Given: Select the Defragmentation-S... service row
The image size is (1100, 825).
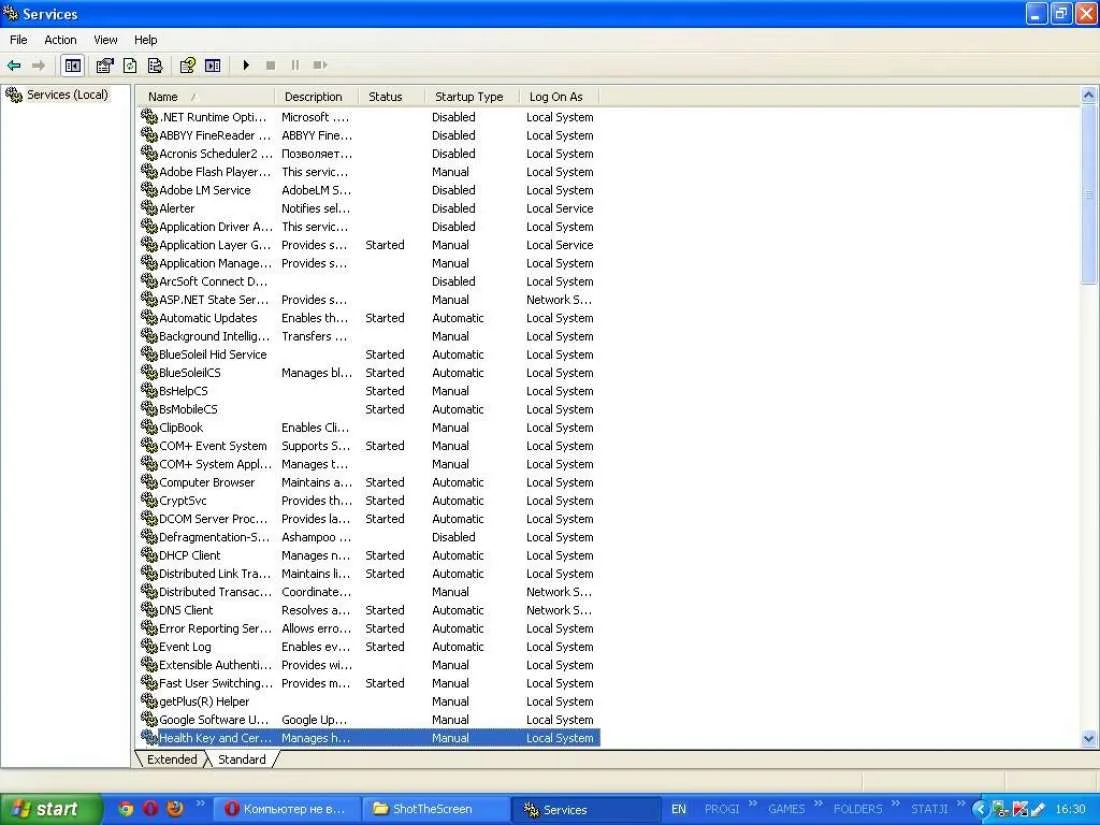Looking at the screenshot, I should [370, 537].
